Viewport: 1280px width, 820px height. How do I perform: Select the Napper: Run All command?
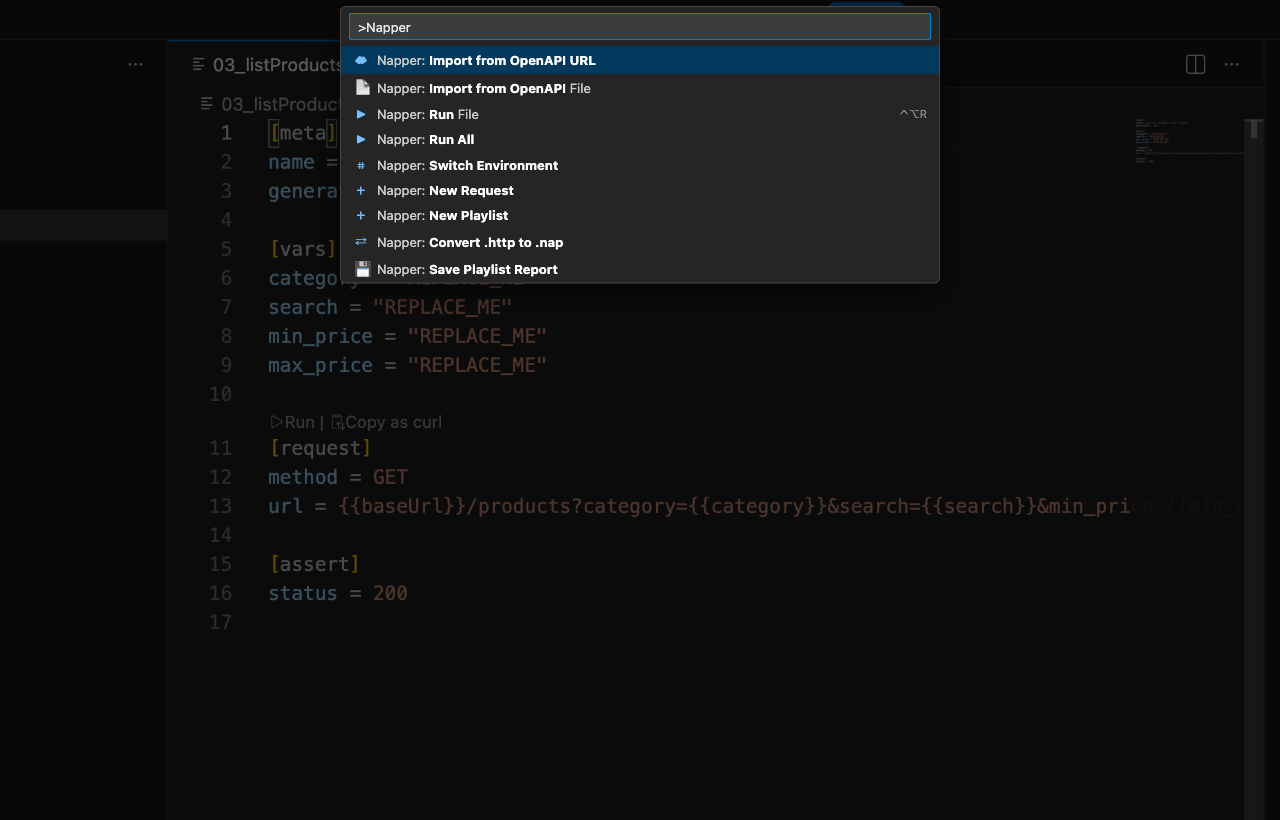pos(640,139)
